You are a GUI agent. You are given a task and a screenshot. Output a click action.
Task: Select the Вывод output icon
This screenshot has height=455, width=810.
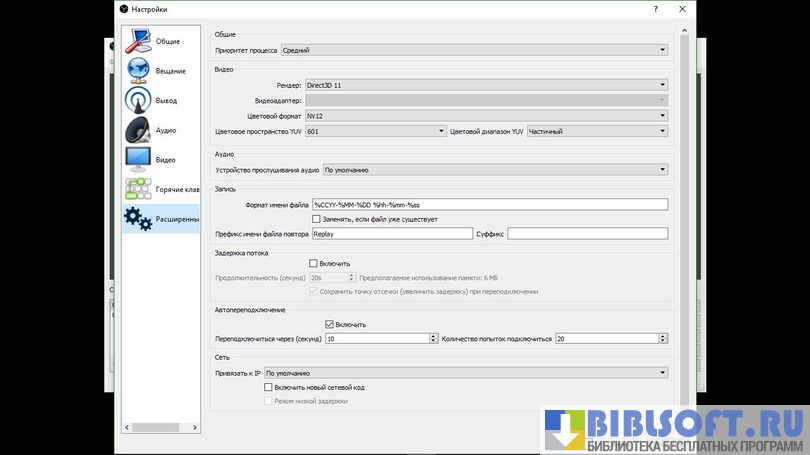(138, 100)
